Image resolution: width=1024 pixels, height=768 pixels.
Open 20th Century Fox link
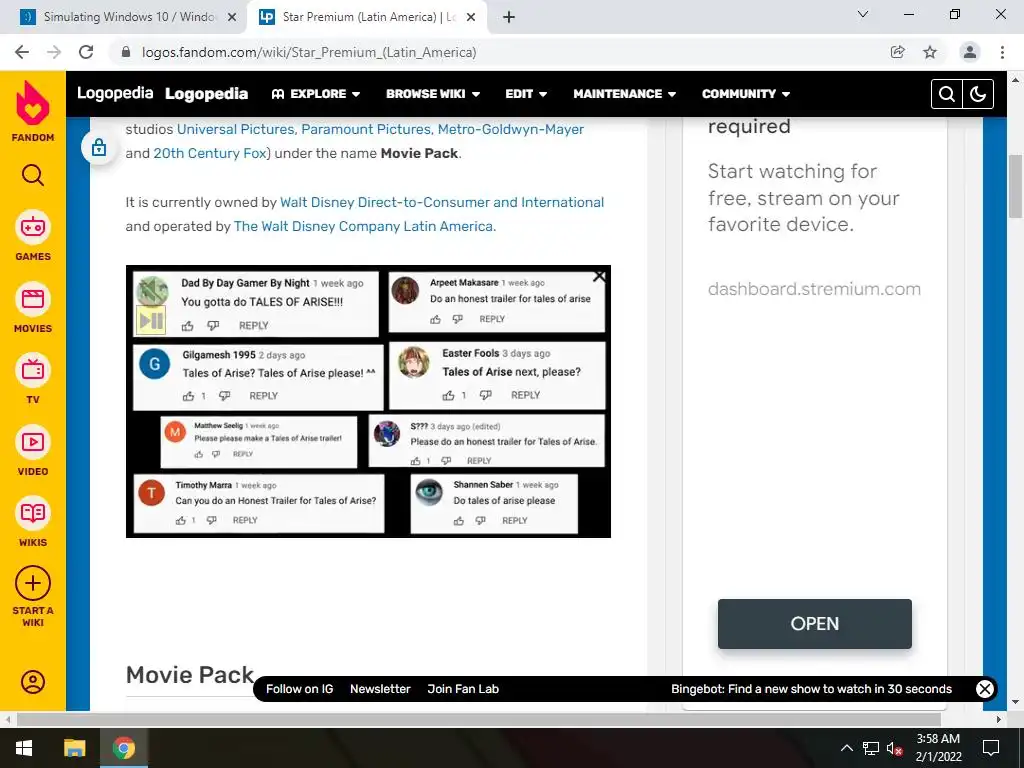pos(210,153)
